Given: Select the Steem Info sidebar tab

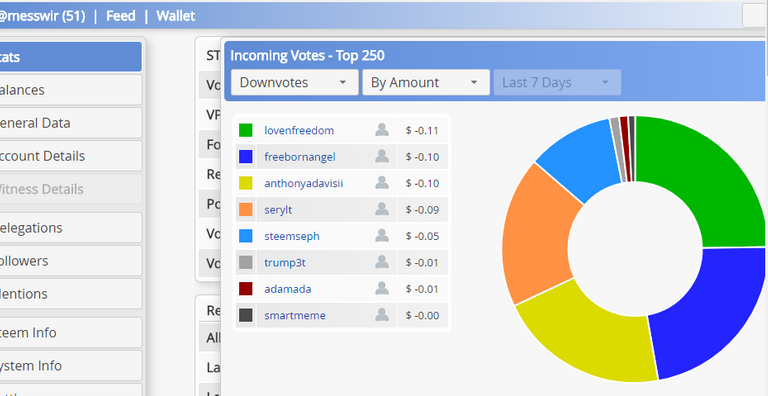Looking at the screenshot, I should pyautogui.click(x=71, y=332).
